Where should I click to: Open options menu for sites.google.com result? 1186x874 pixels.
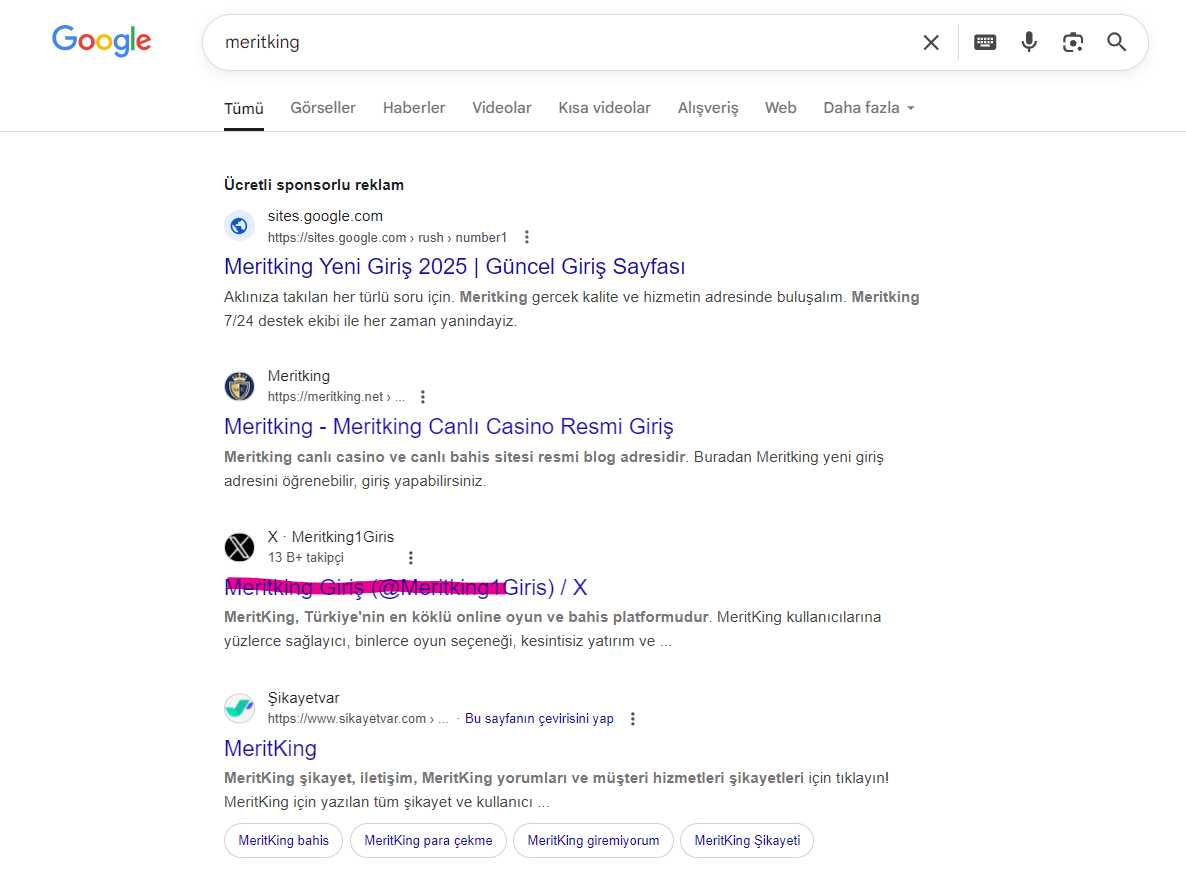click(526, 237)
